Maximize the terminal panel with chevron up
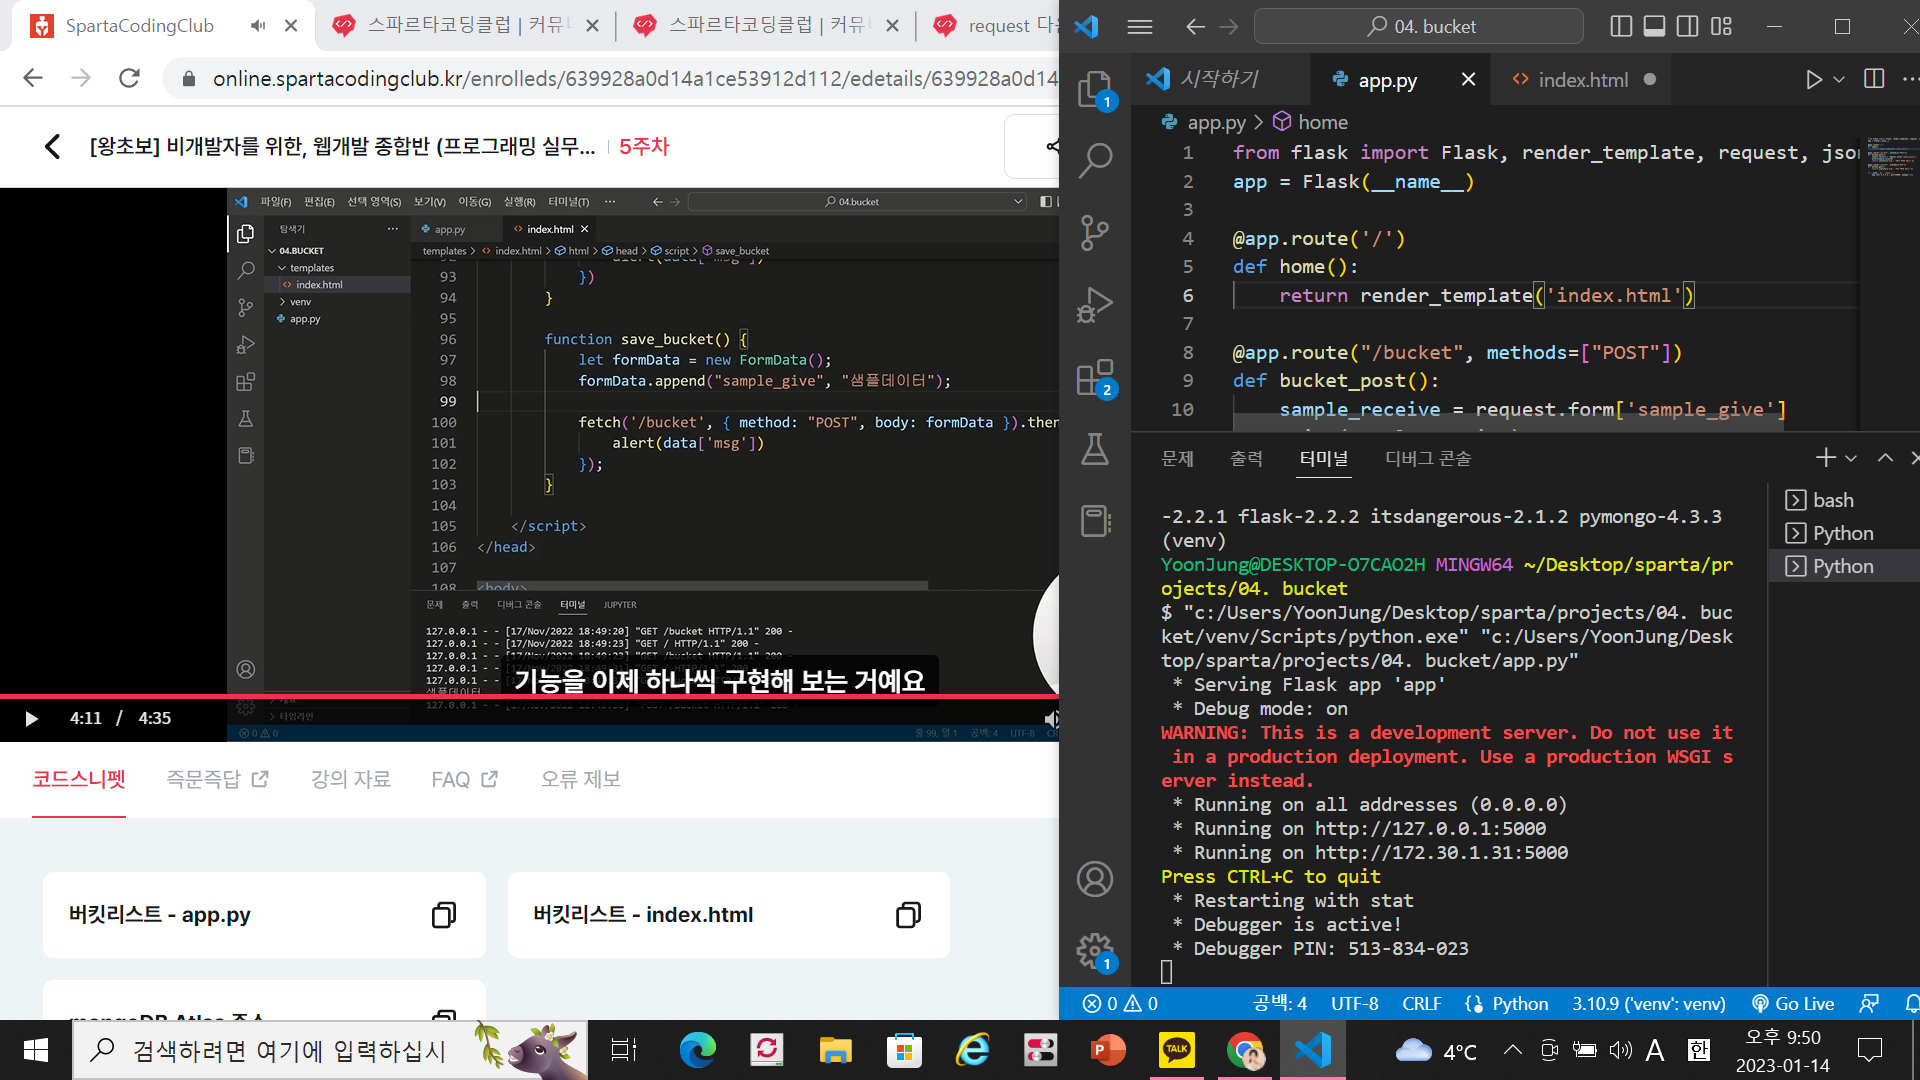The width and height of the screenshot is (1920, 1080). (1885, 458)
